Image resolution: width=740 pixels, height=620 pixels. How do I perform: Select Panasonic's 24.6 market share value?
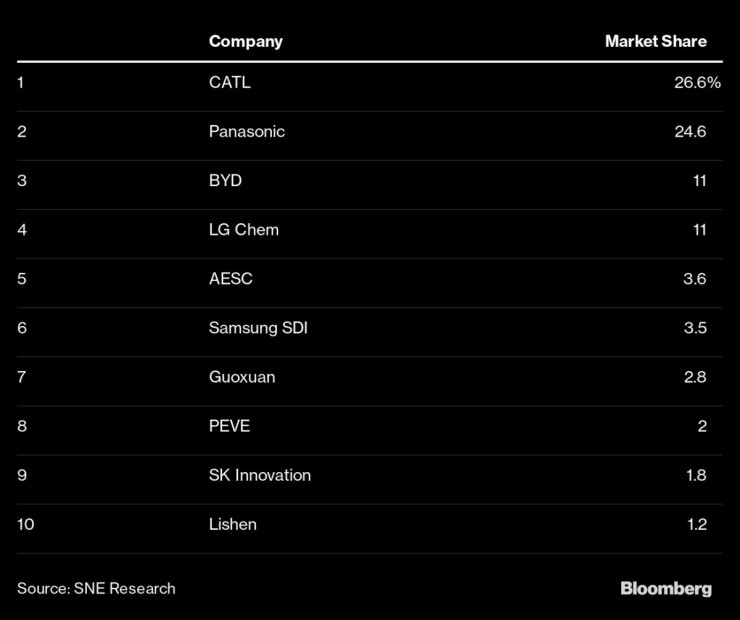pyautogui.click(x=689, y=132)
